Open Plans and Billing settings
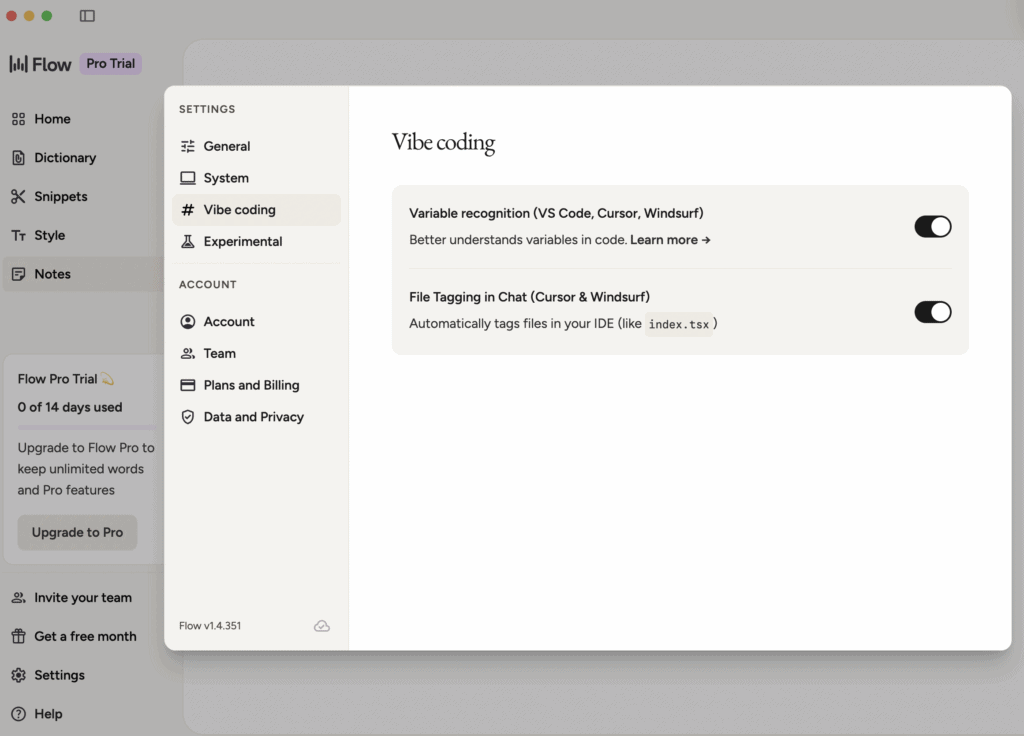Screen dimensions: 1024x736 (x=251, y=385)
